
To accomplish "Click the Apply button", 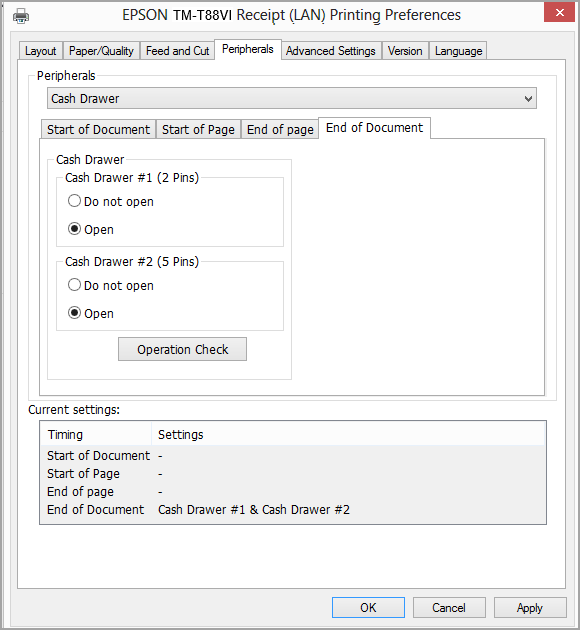I will (x=530, y=608).
